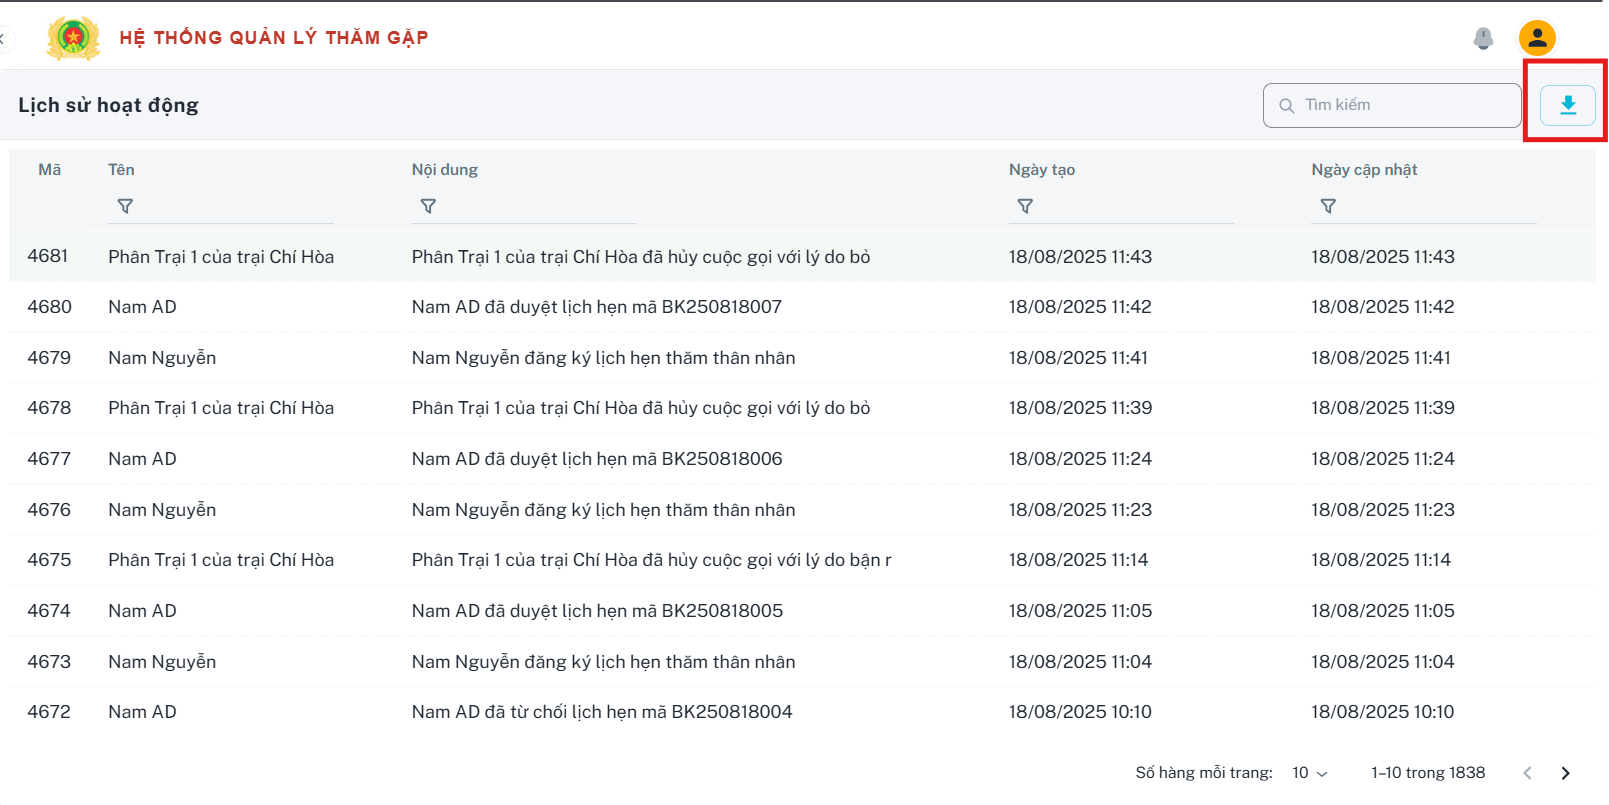
Task: Sort by the Ngày tạo column header
Action: click(1042, 170)
